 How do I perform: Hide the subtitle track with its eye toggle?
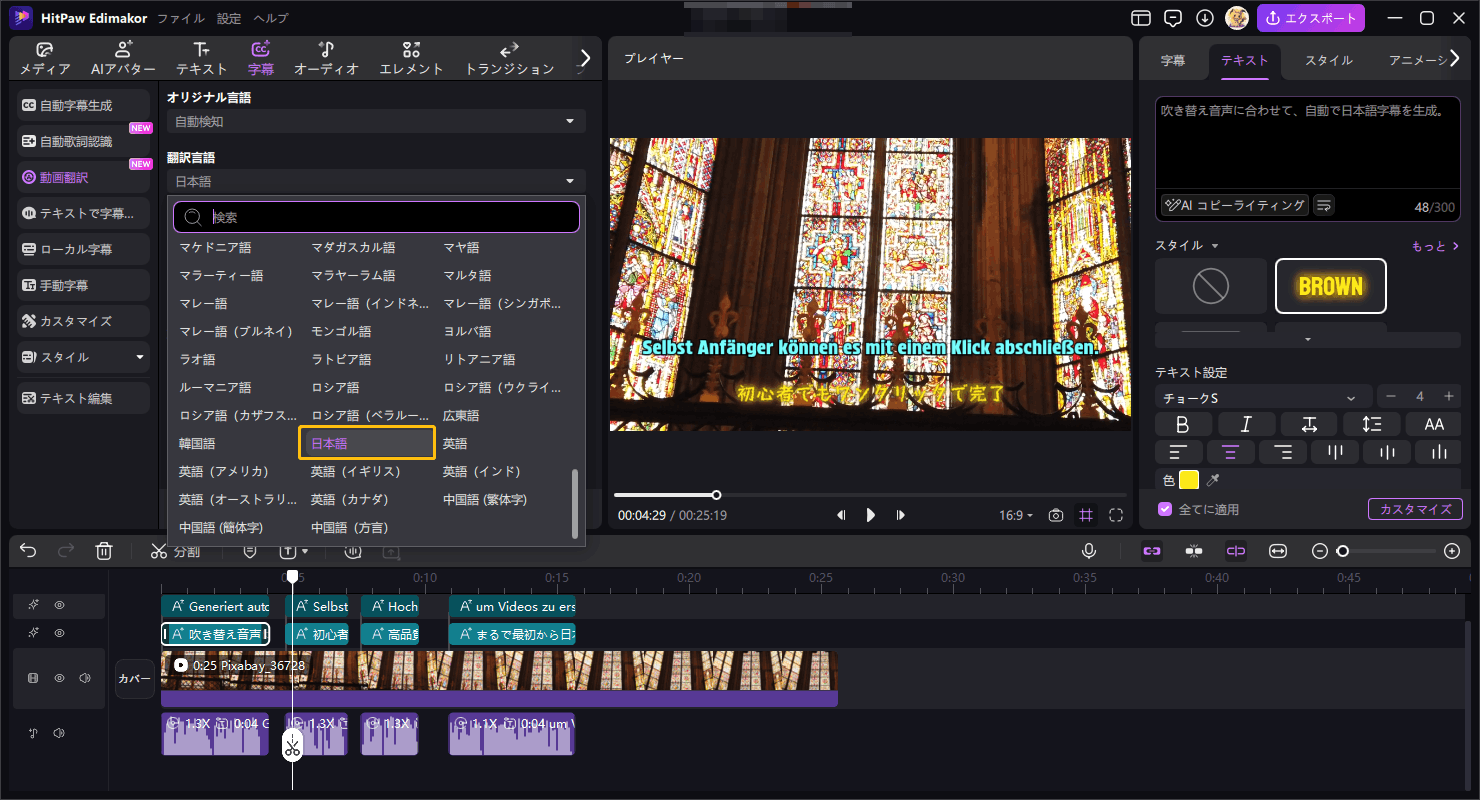[x=60, y=605]
